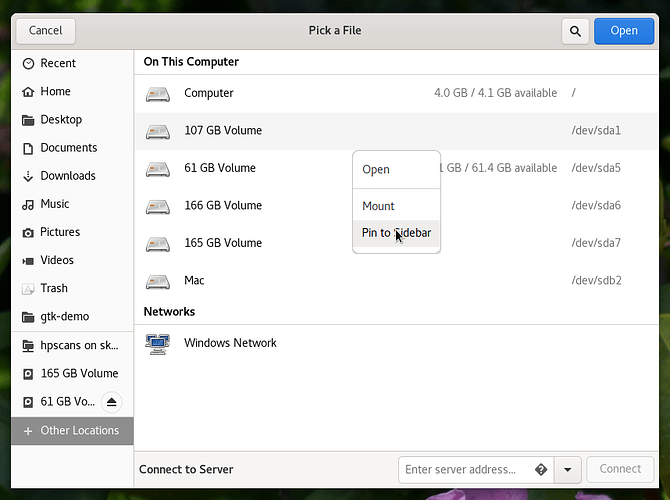The image size is (670, 500).
Task: Open Videos label in sidebar
Action: pyautogui.click(x=57, y=261)
